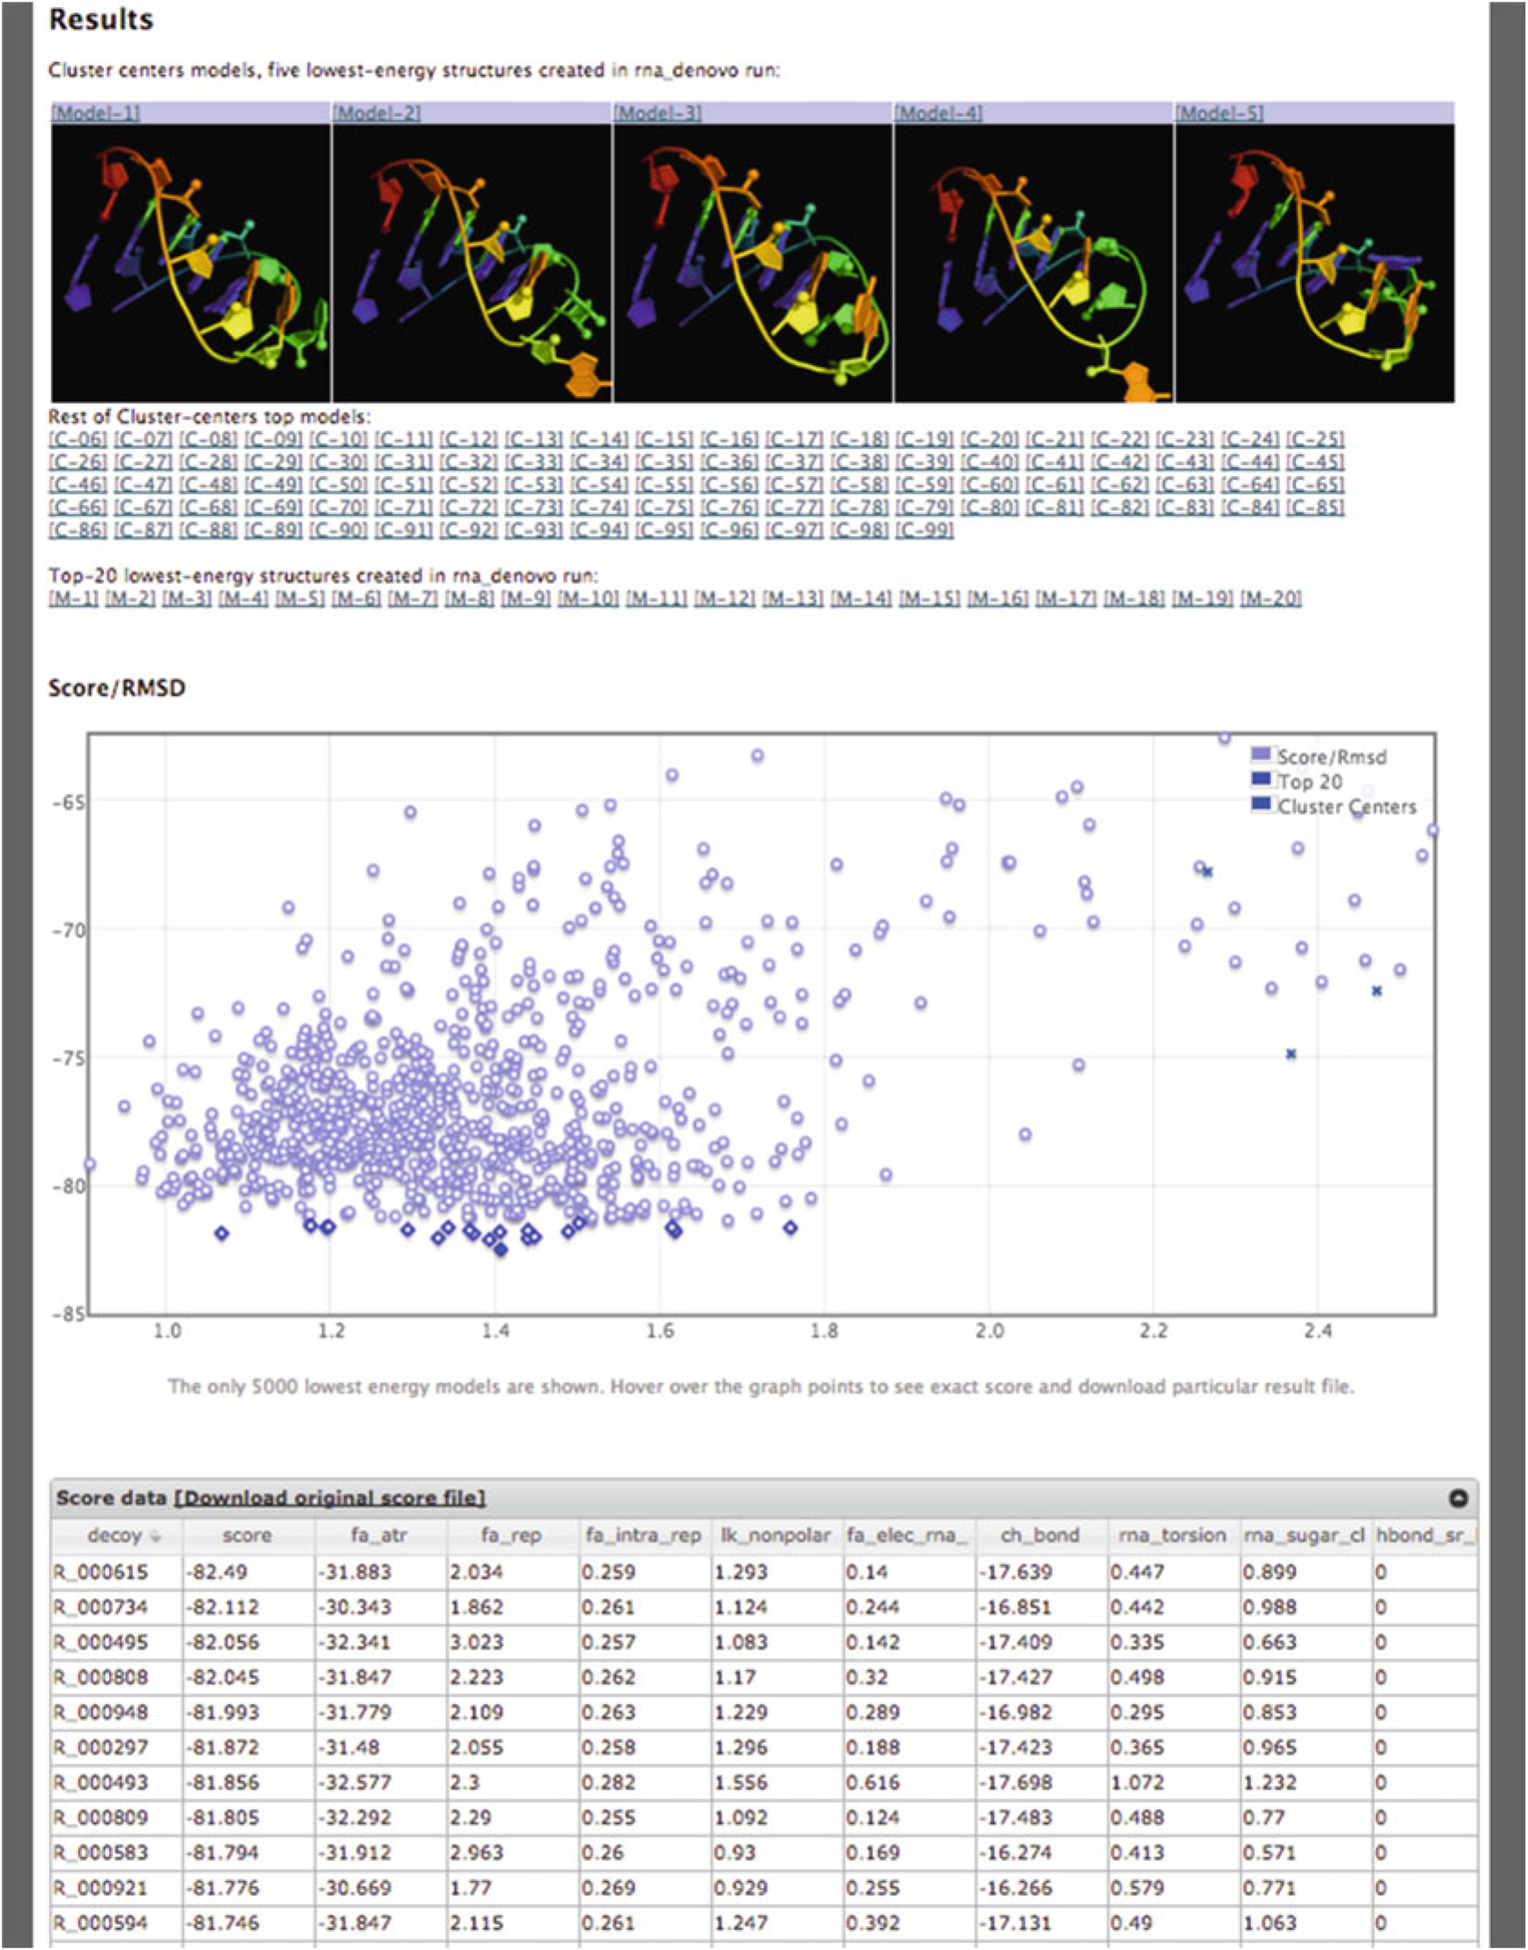Open the Model-1 link
Viewport: 1528px width, 1950px height.
click(x=96, y=113)
